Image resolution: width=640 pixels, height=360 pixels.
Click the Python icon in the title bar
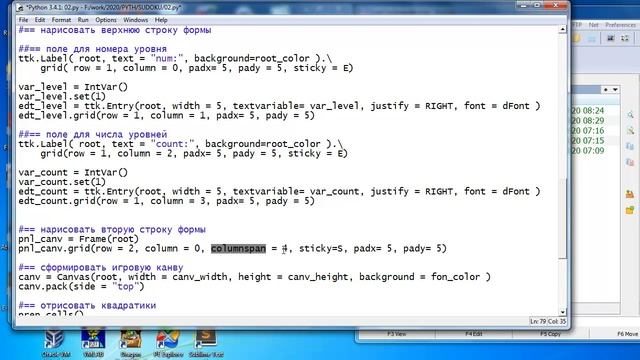click(x=20, y=8)
